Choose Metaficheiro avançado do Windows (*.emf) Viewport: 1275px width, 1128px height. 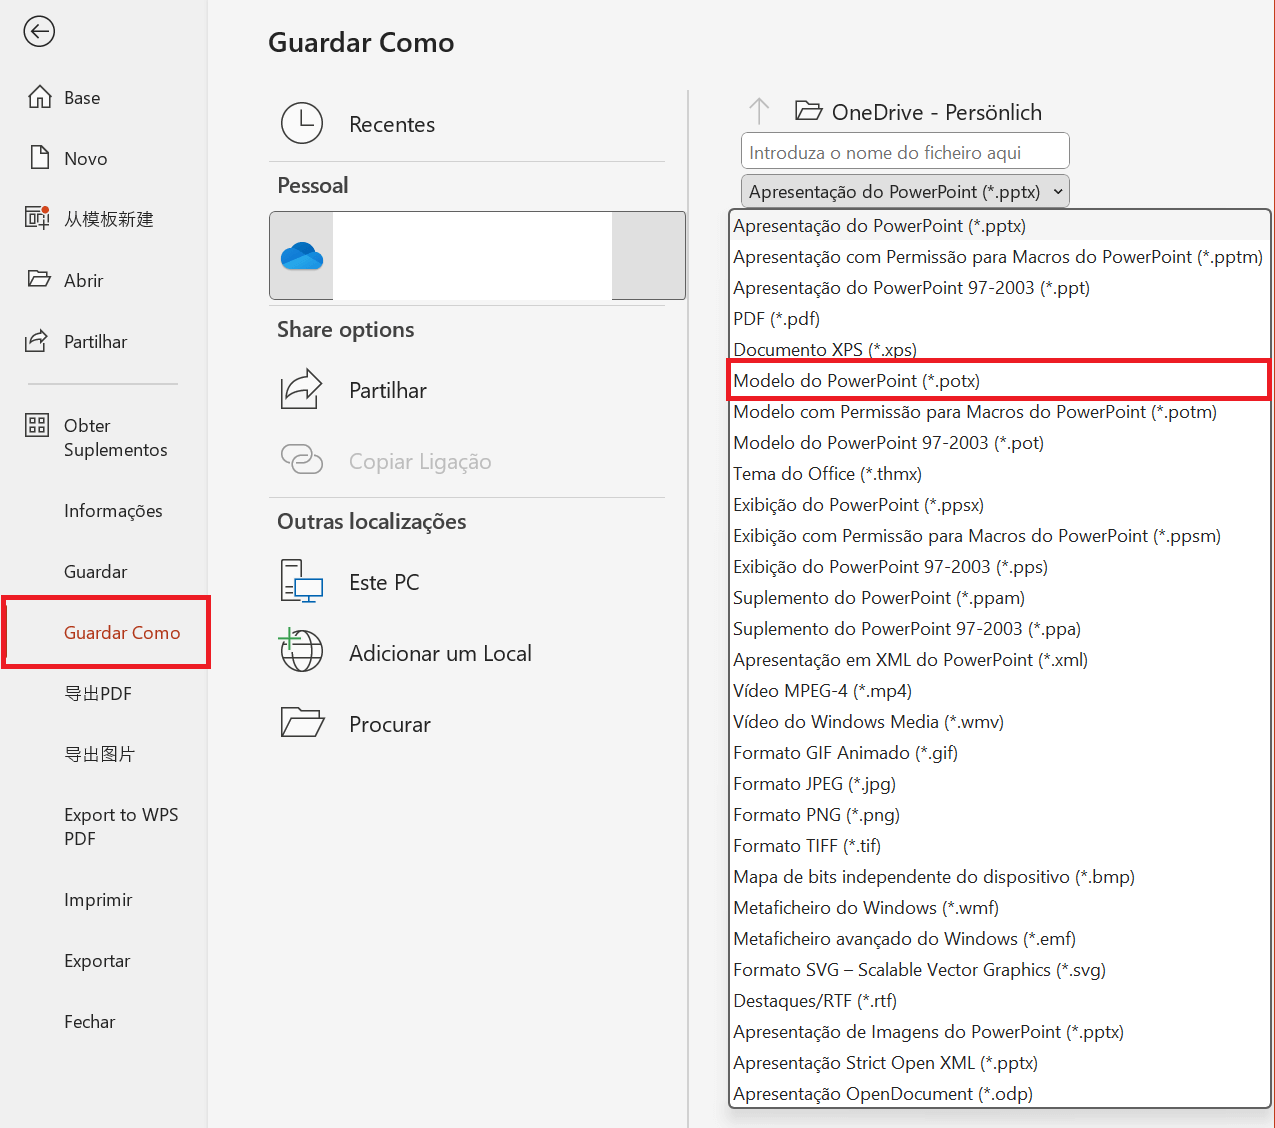pos(1000,939)
